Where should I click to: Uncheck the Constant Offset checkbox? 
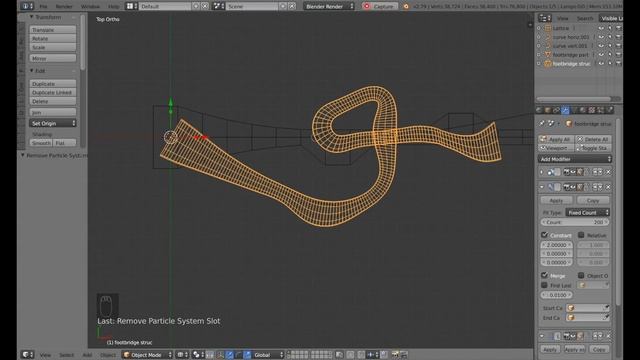544,235
